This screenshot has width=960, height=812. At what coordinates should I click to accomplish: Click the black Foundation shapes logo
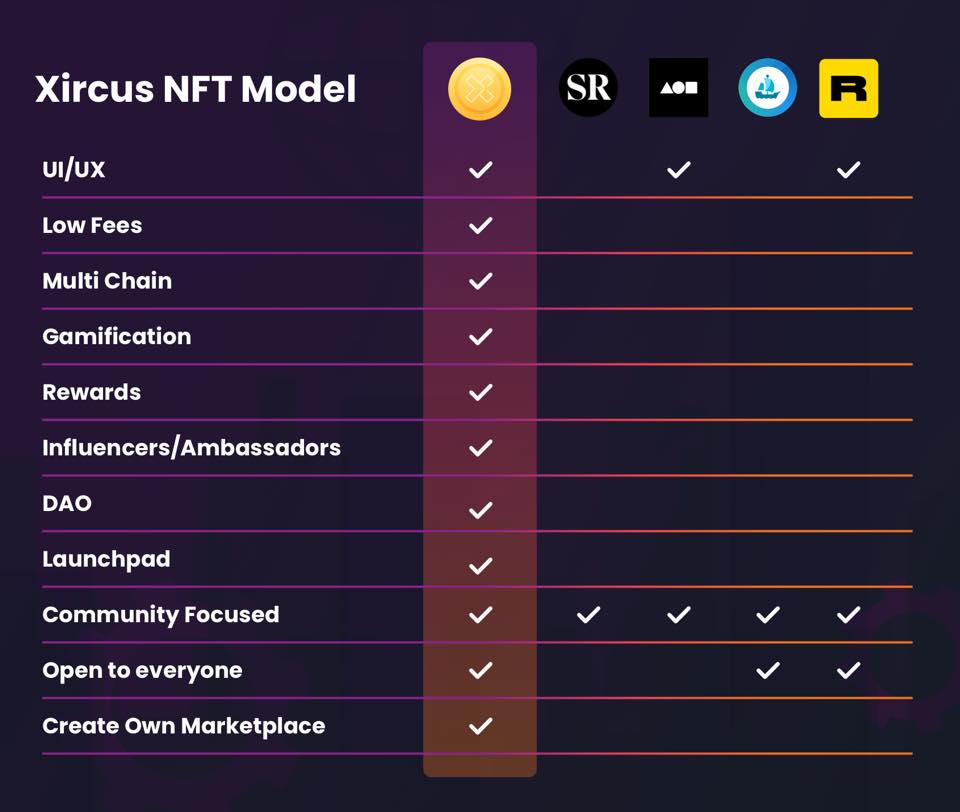(x=678, y=88)
